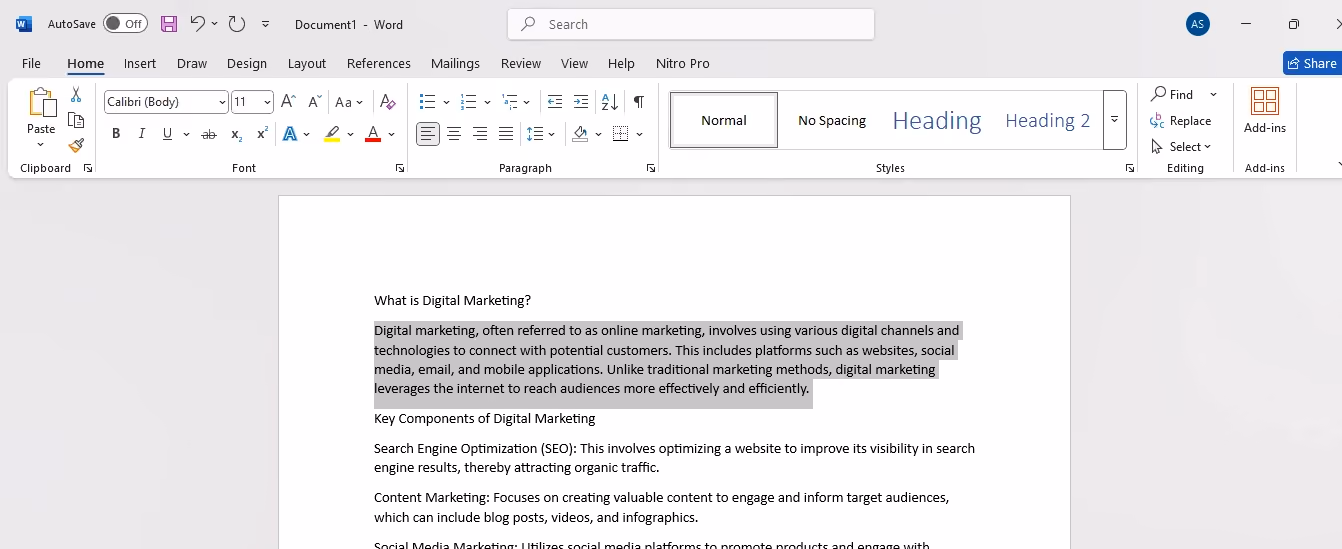Apply the Heading 2 style

[1047, 120]
